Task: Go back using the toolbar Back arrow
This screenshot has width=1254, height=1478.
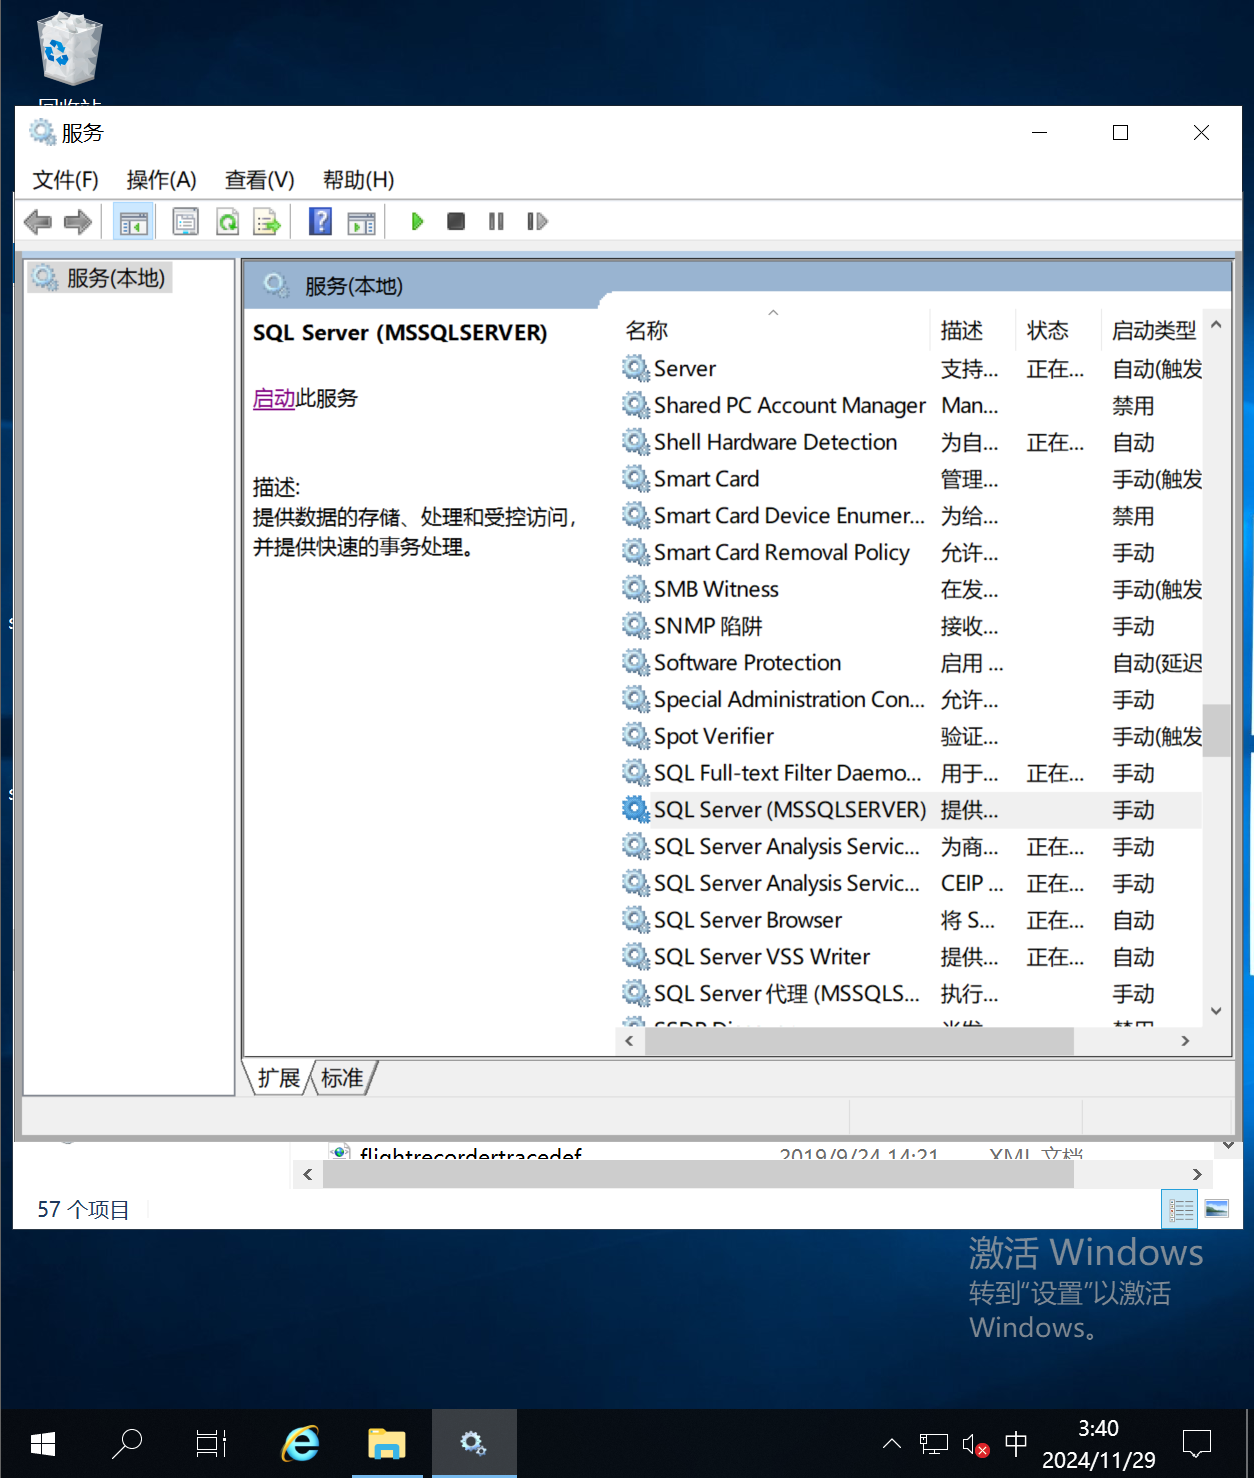Action: (x=38, y=222)
